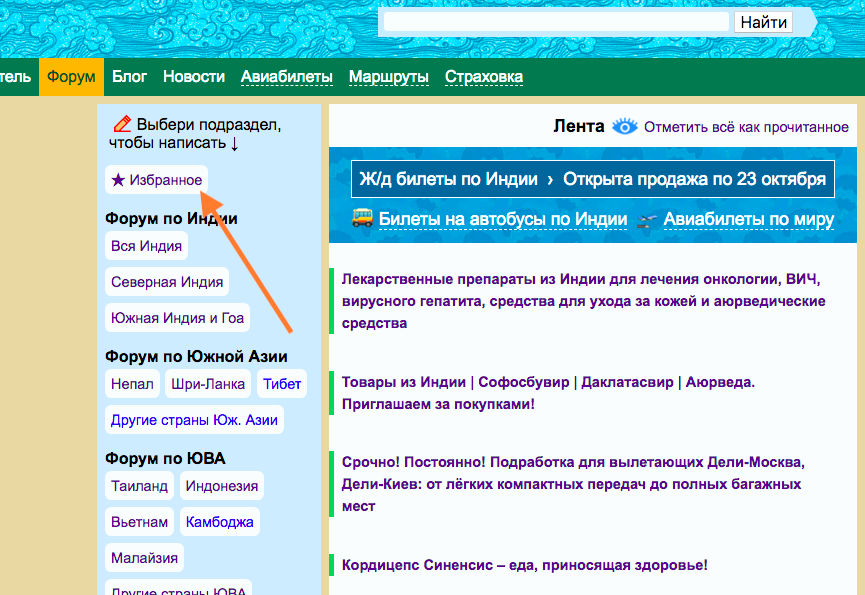
Task: Click the pencil icon next to Выбери подраздел
Action: (x=122, y=125)
